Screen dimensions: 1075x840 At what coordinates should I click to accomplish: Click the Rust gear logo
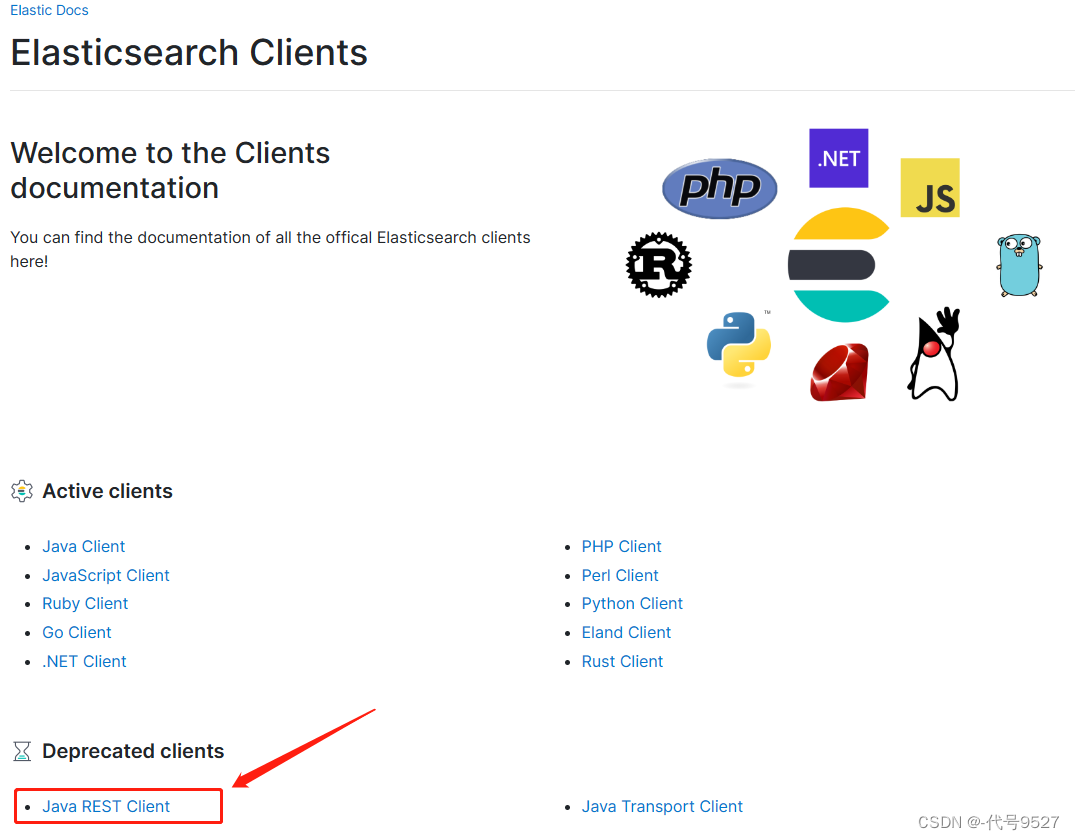(x=659, y=265)
